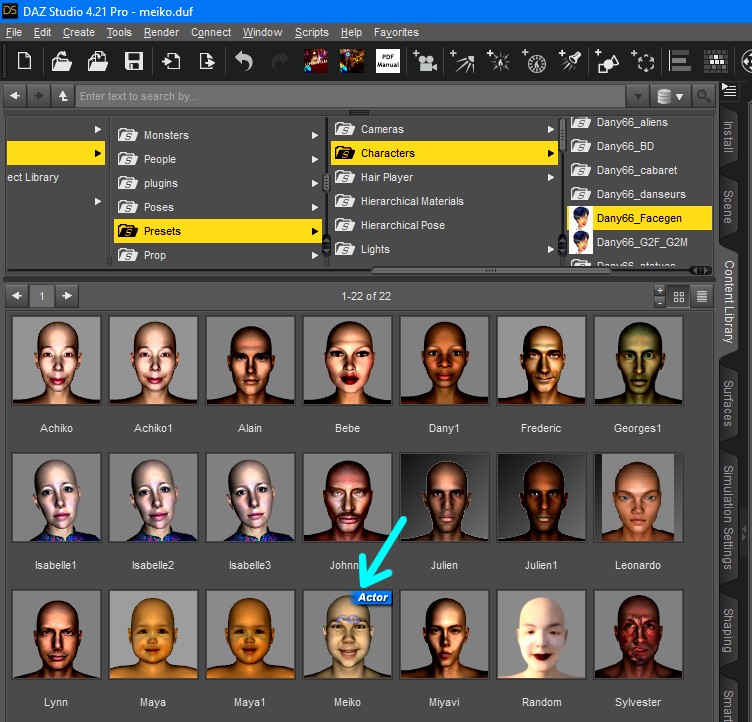This screenshot has width=752, height=722.
Task: Create a new primitive shape icon
Action: coord(607,61)
